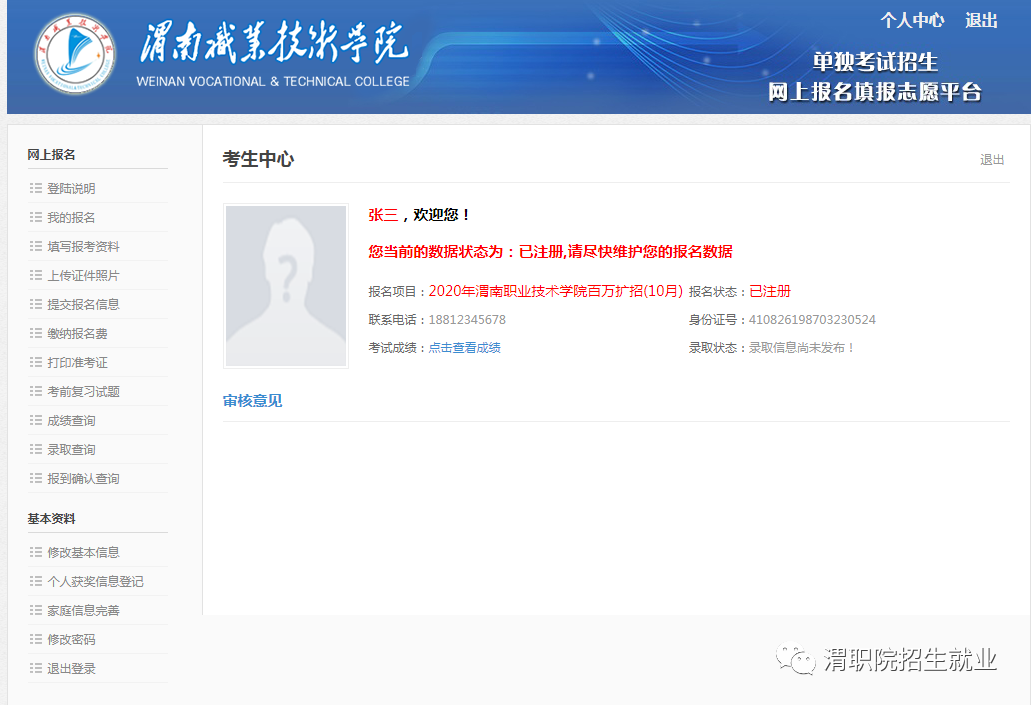
Task: Click the red 已注册 status value
Action: tap(770, 291)
